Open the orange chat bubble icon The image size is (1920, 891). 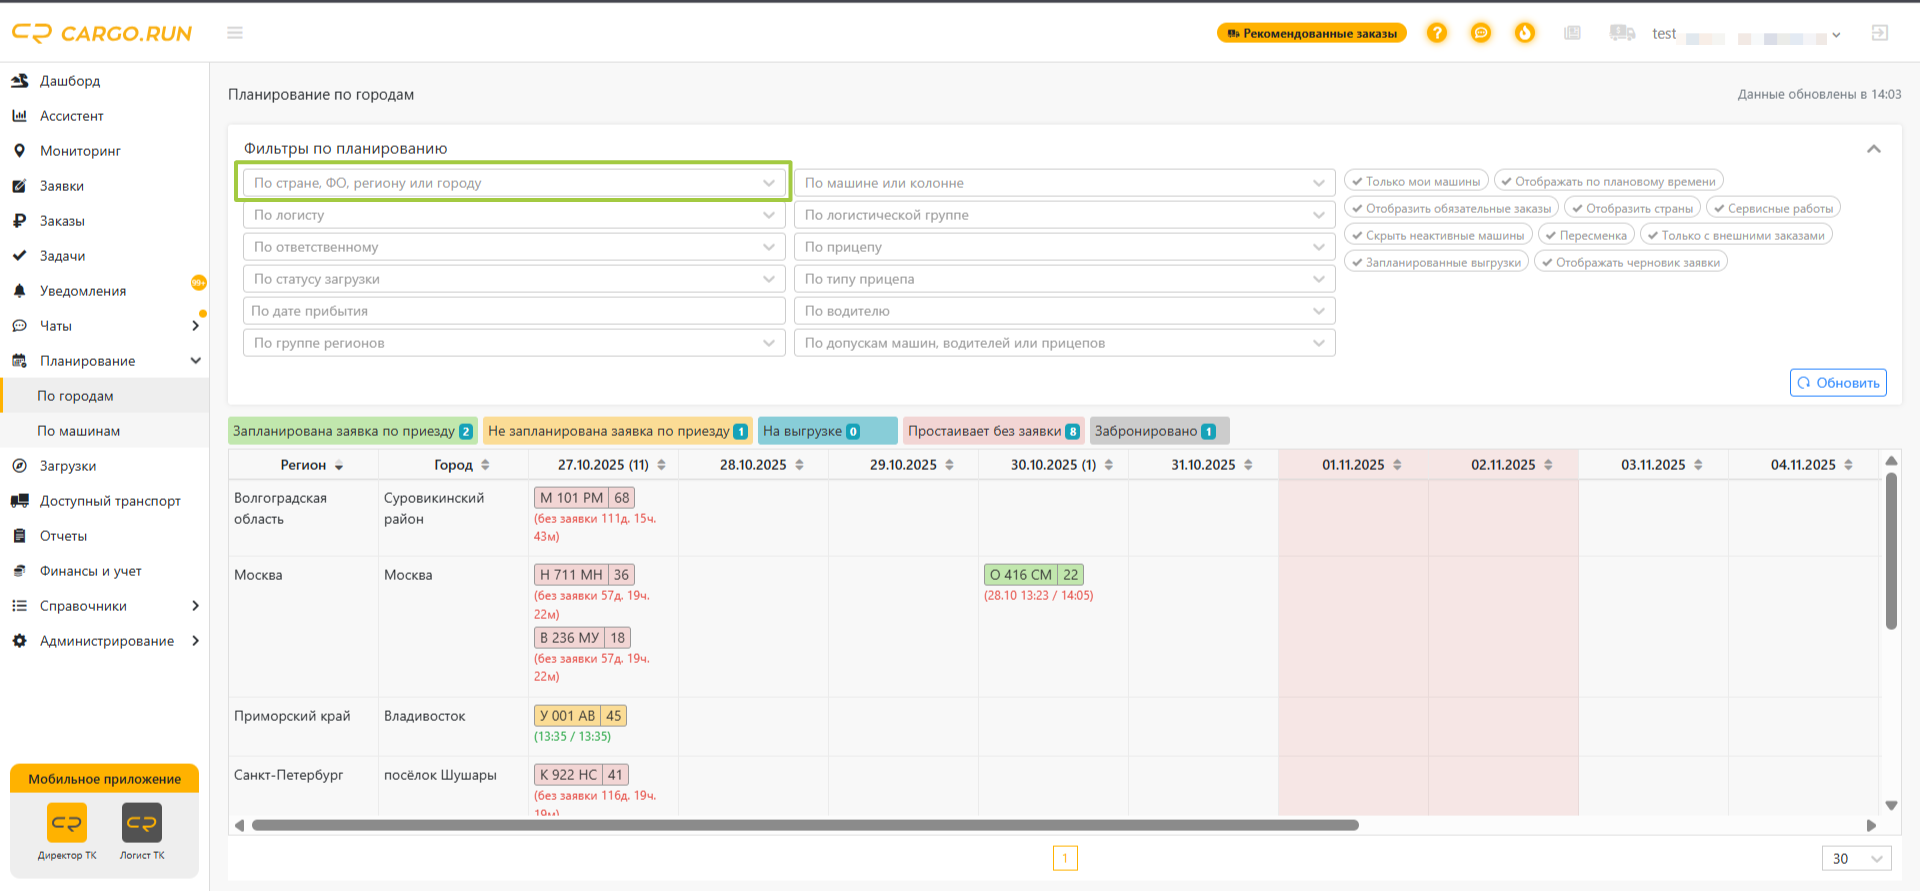1481,33
